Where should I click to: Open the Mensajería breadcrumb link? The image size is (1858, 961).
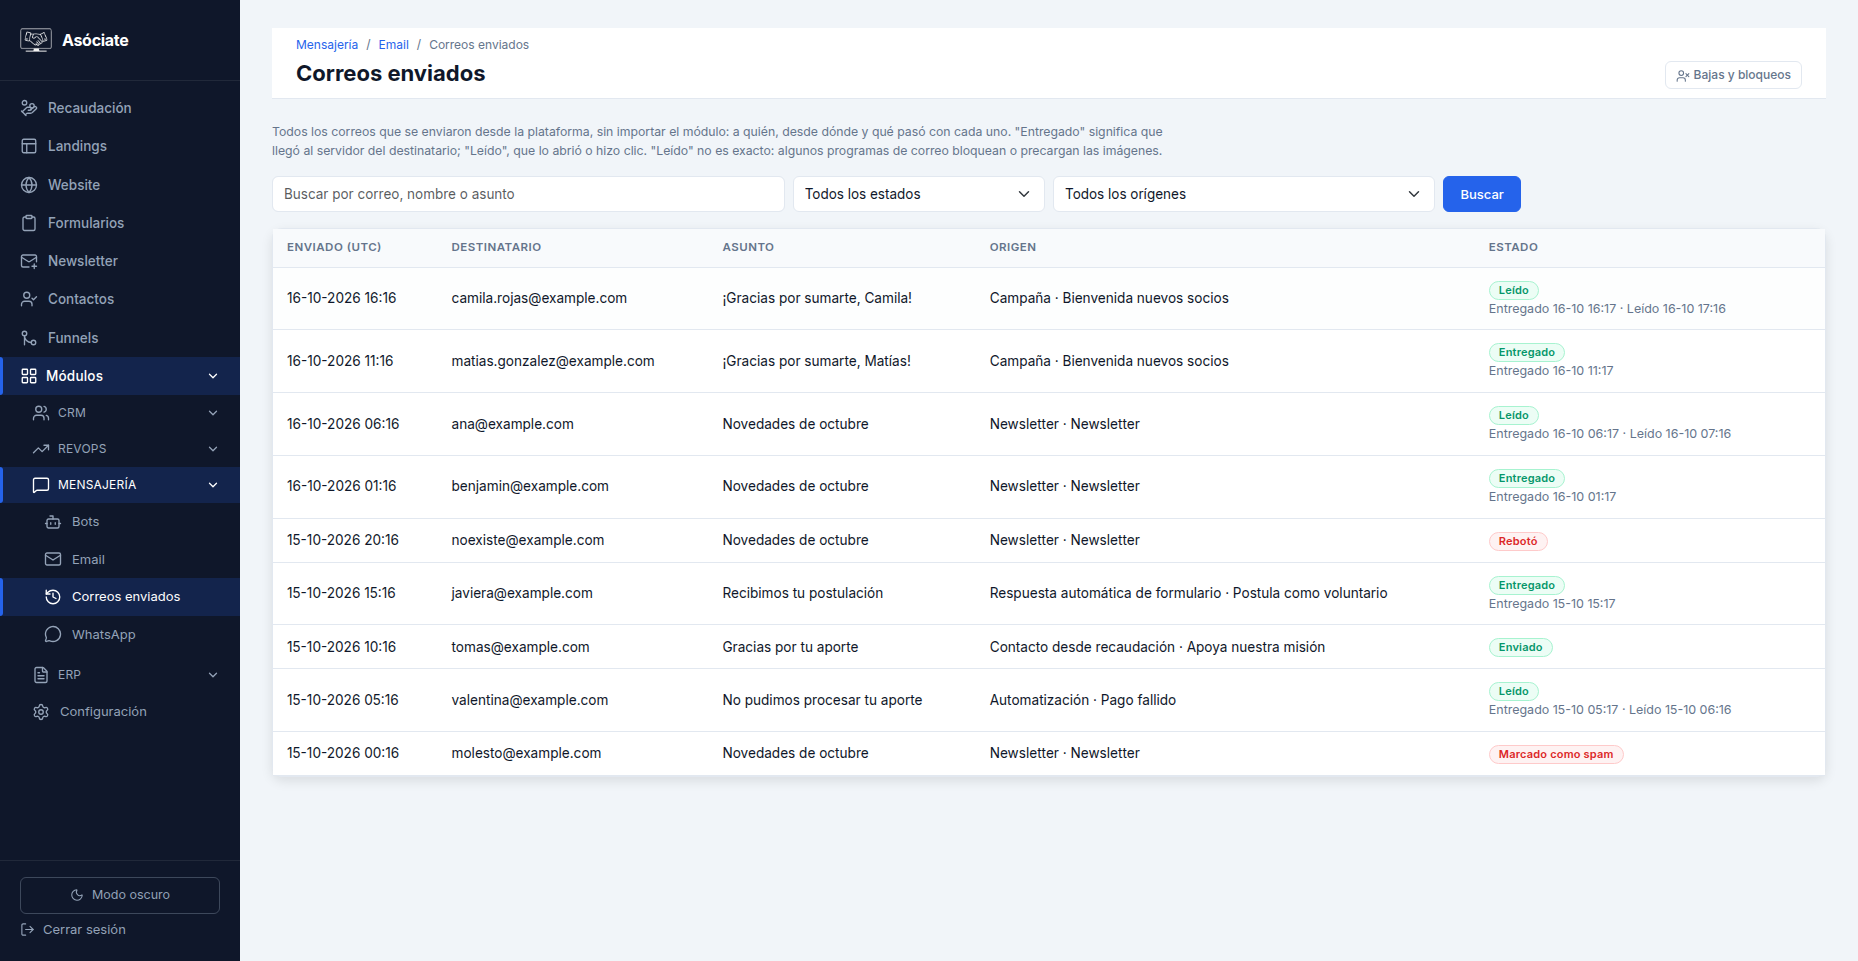(x=327, y=45)
